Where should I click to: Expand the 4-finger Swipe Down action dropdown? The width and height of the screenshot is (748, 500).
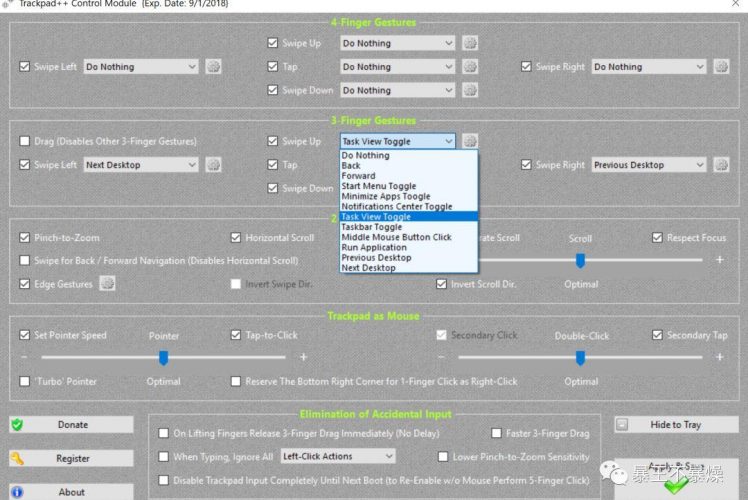point(397,90)
